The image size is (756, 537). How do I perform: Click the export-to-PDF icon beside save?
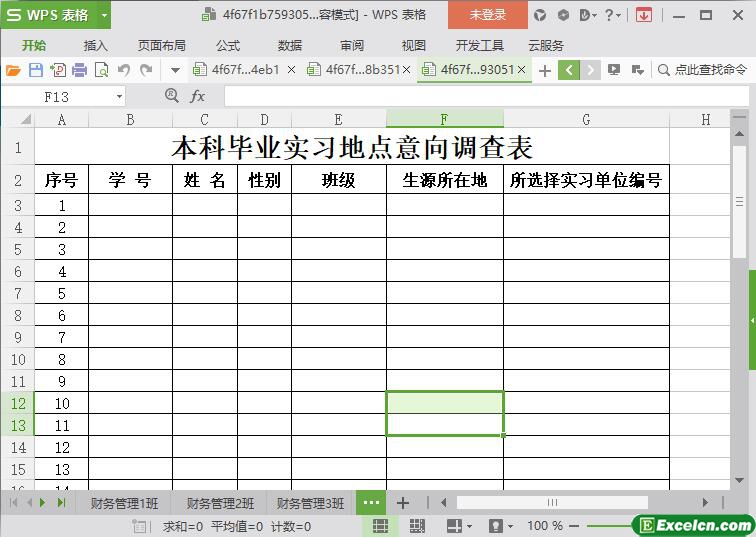pos(58,70)
